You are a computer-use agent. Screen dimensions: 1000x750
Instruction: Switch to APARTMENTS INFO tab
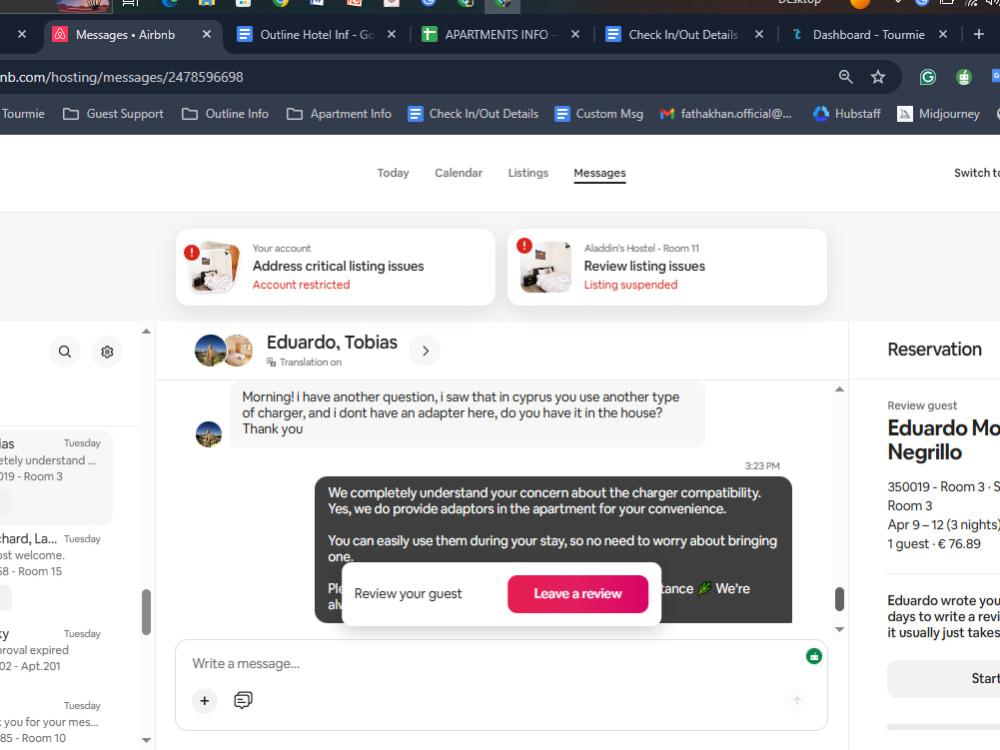(x=501, y=34)
